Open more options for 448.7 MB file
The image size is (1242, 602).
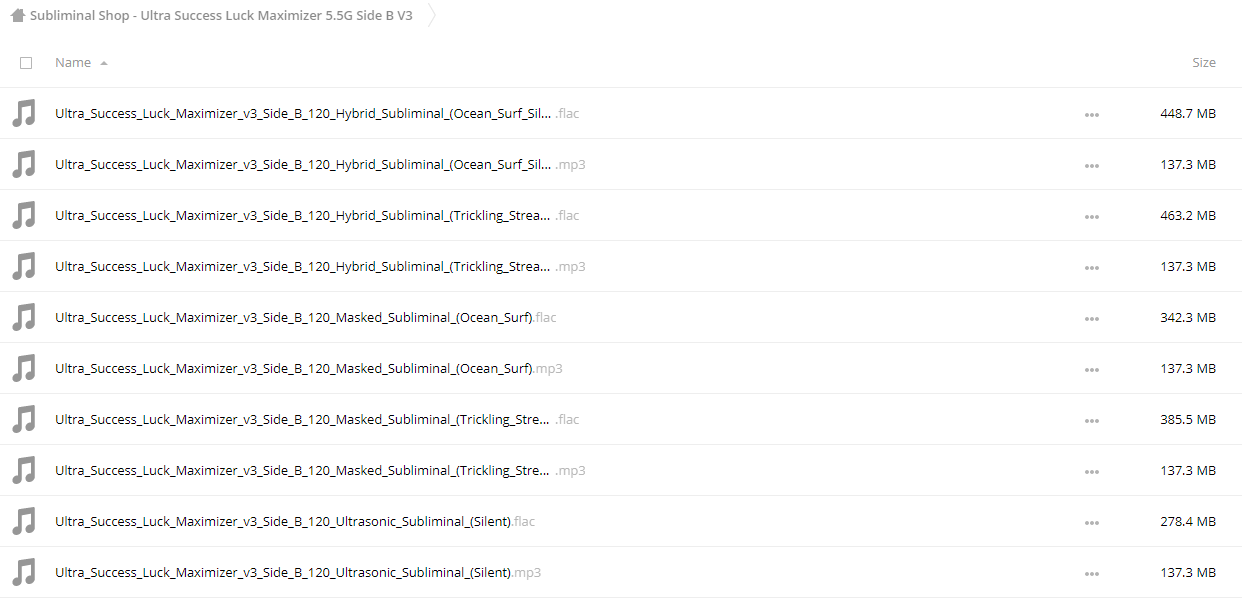[x=1091, y=114]
